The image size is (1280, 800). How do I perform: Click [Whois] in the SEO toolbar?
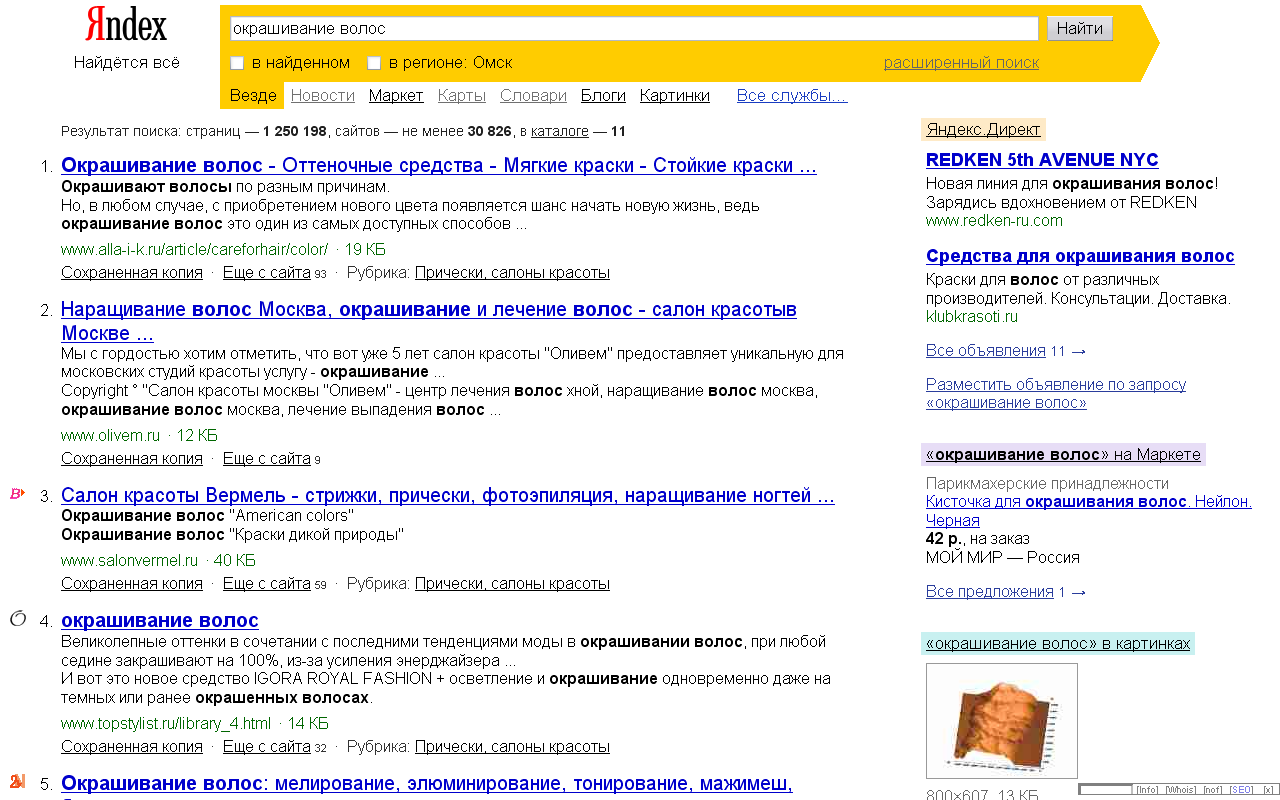tap(1181, 788)
